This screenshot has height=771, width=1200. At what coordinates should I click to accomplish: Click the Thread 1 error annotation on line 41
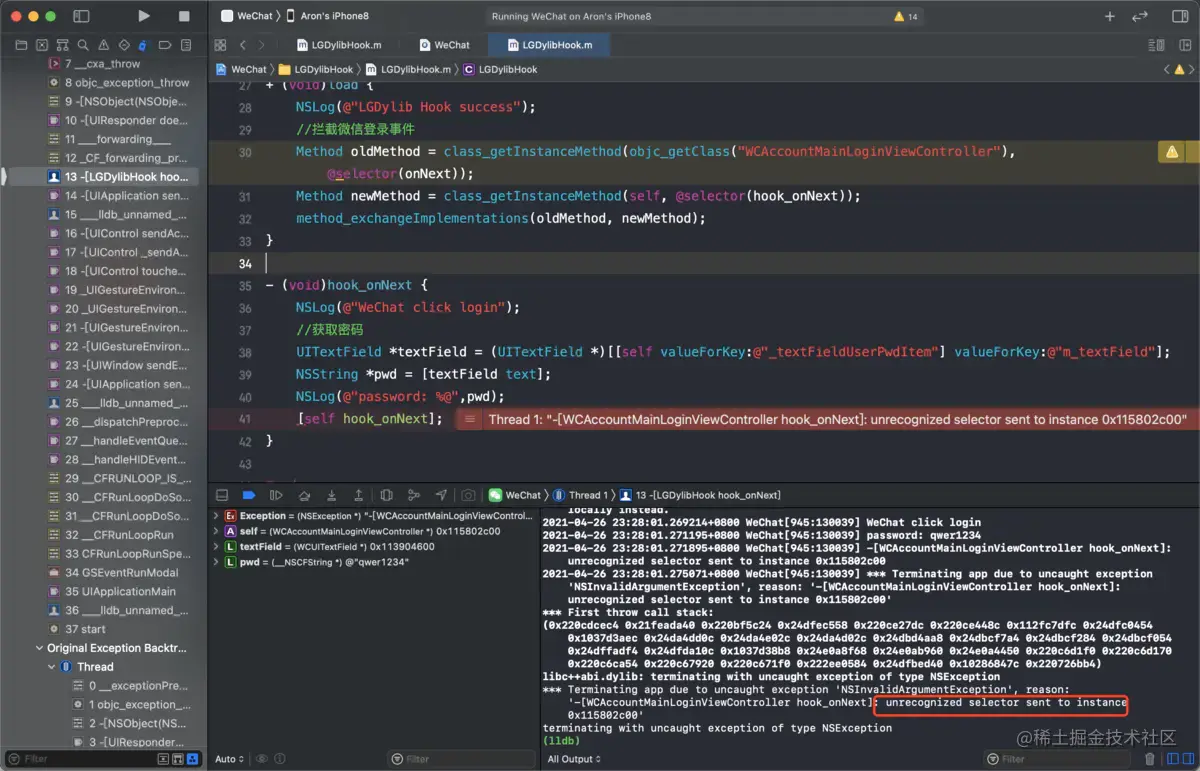828,420
